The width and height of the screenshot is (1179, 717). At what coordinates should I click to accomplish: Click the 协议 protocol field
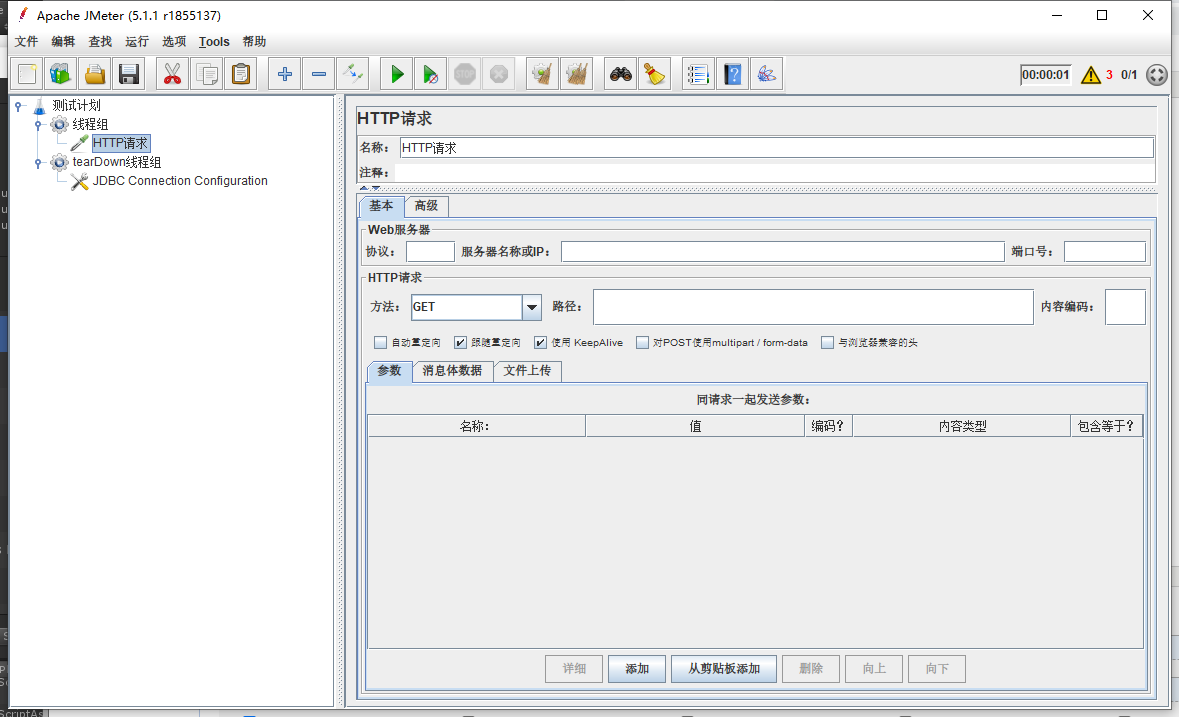430,252
